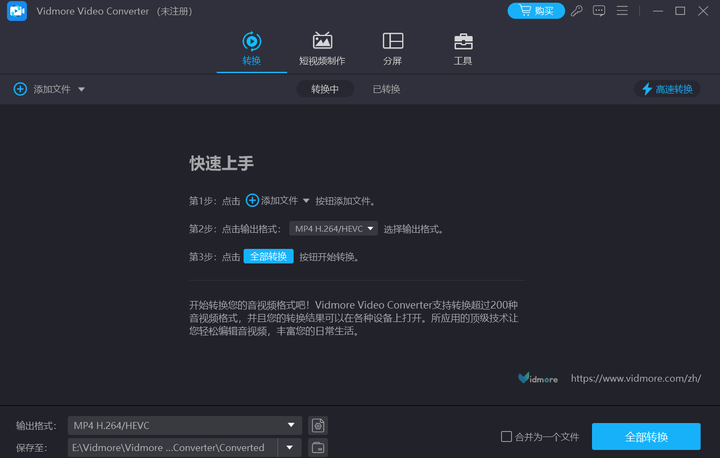Minimize the Vidmore window
Viewport: 720px width, 458px height.
[658, 11]
